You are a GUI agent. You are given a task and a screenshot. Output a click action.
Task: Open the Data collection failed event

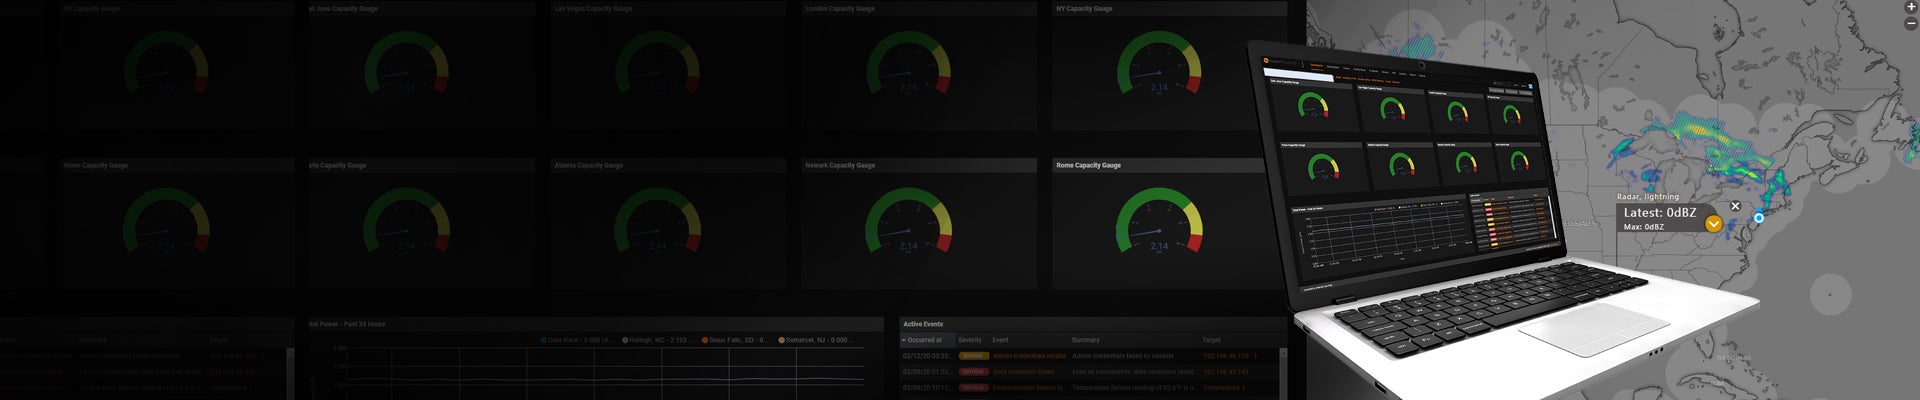[1023, 372]
